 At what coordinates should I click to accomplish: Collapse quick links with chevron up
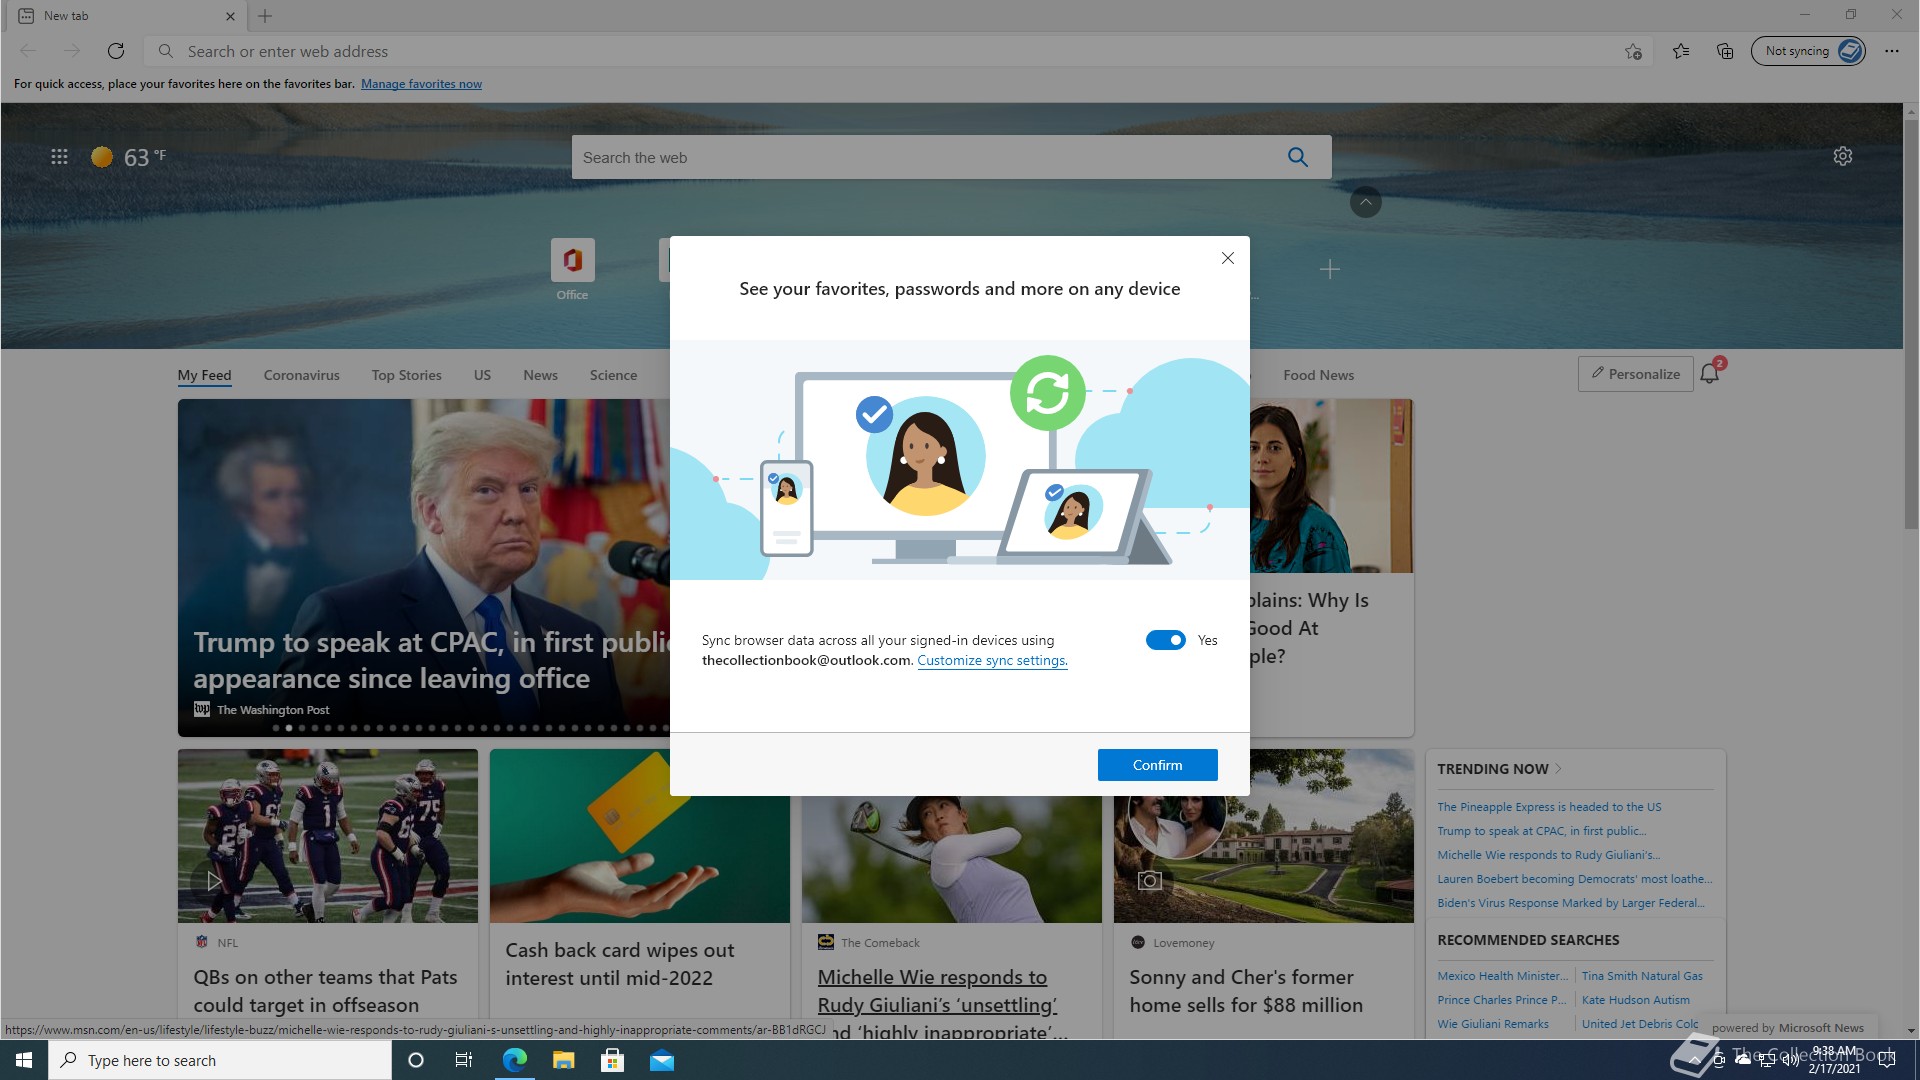(1366, 202)
